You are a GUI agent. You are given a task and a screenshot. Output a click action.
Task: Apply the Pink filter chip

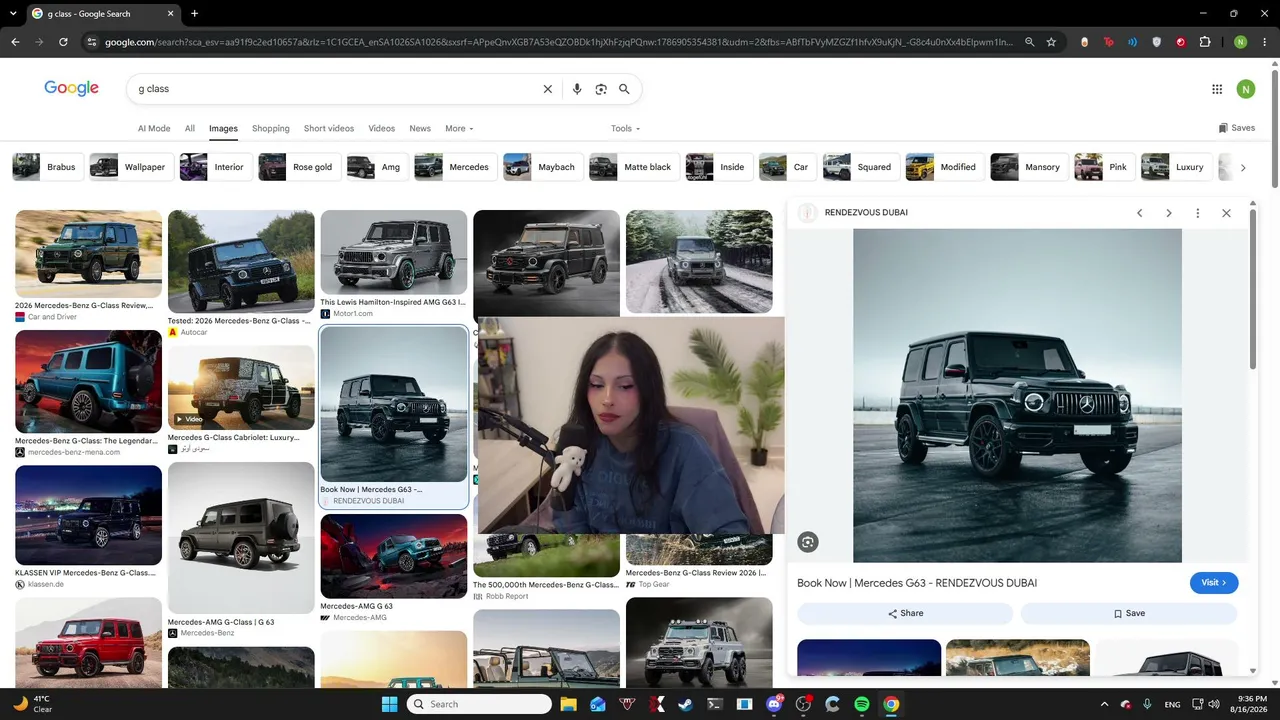[x=1105, y=167]
